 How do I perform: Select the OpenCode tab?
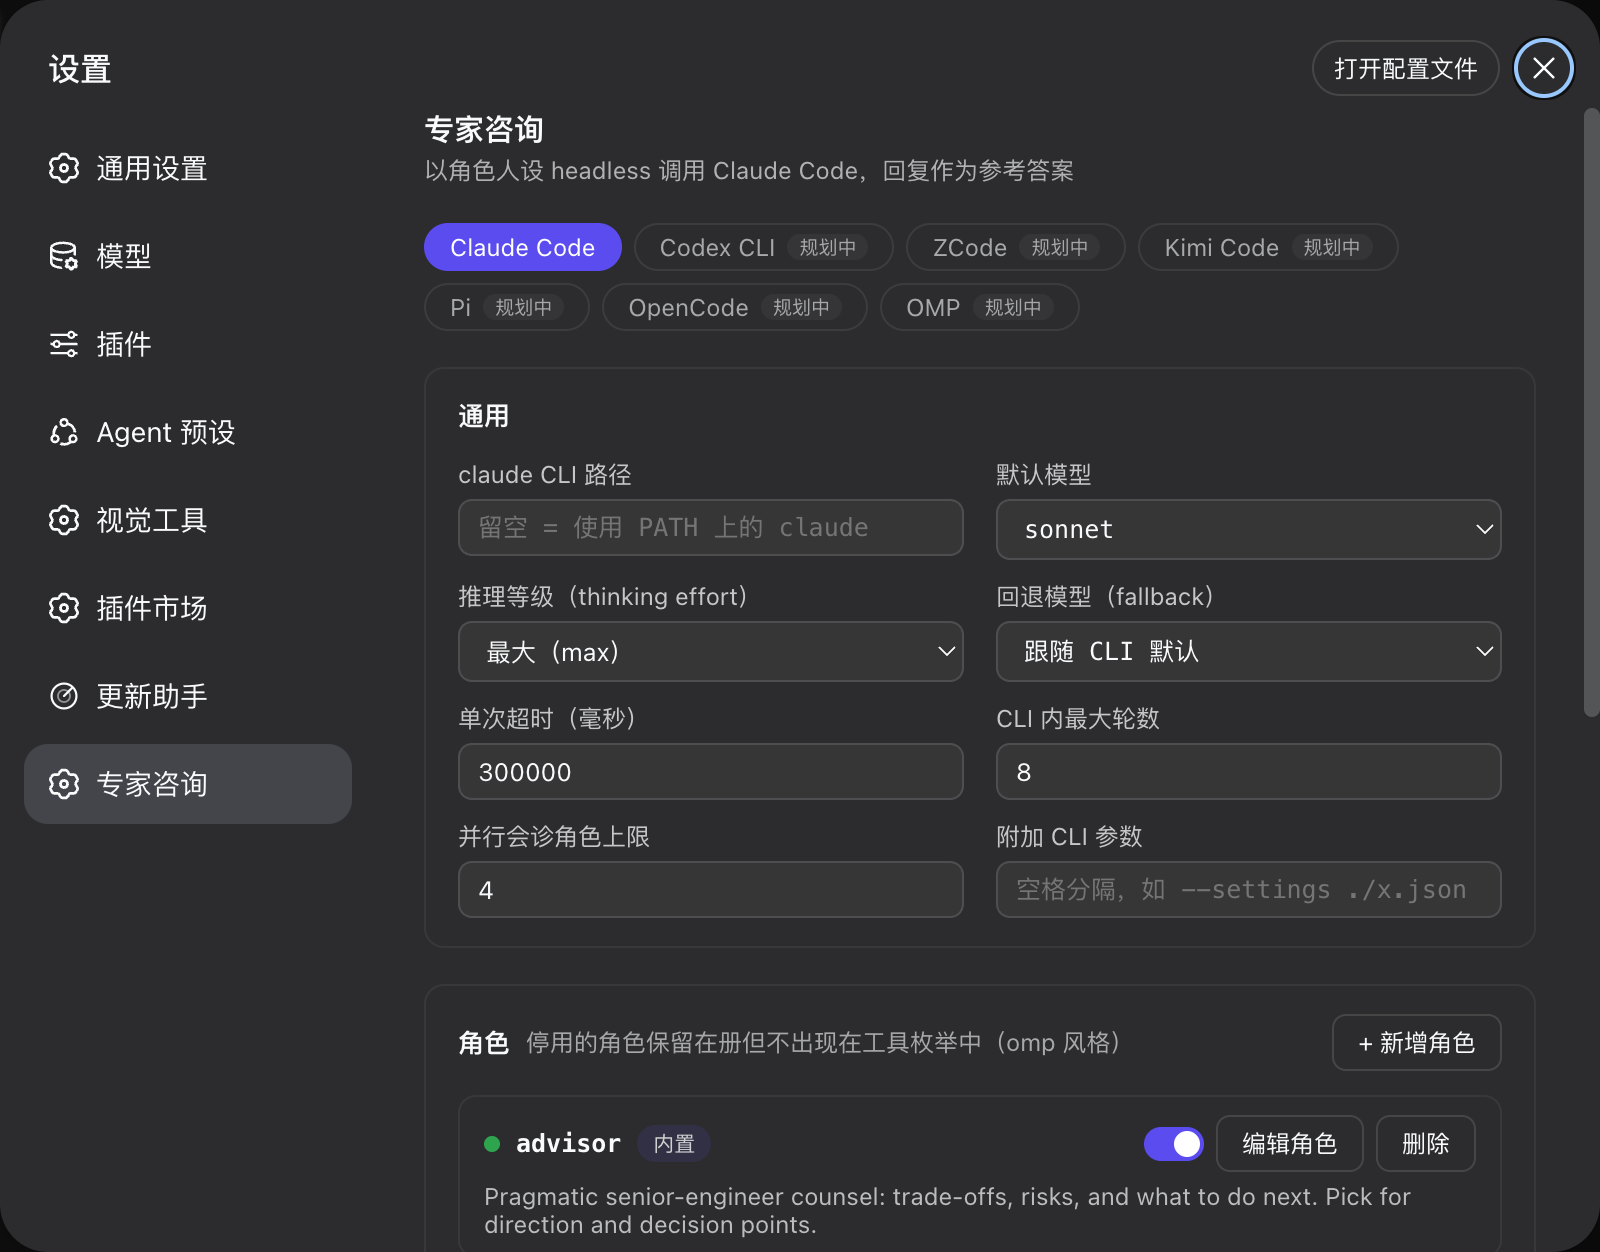point(735,307)
